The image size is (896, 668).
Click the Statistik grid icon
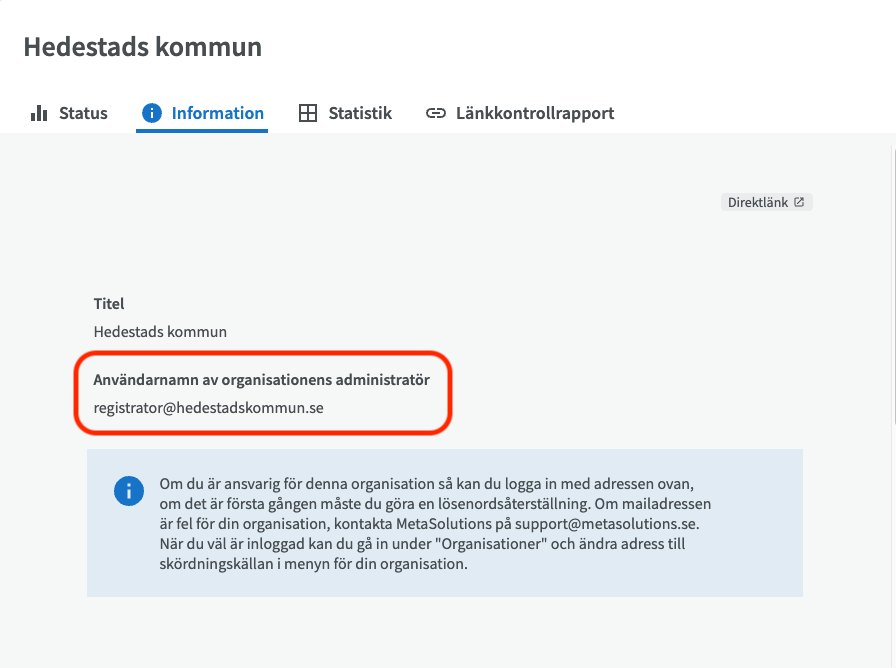click(x=308, y=113)
